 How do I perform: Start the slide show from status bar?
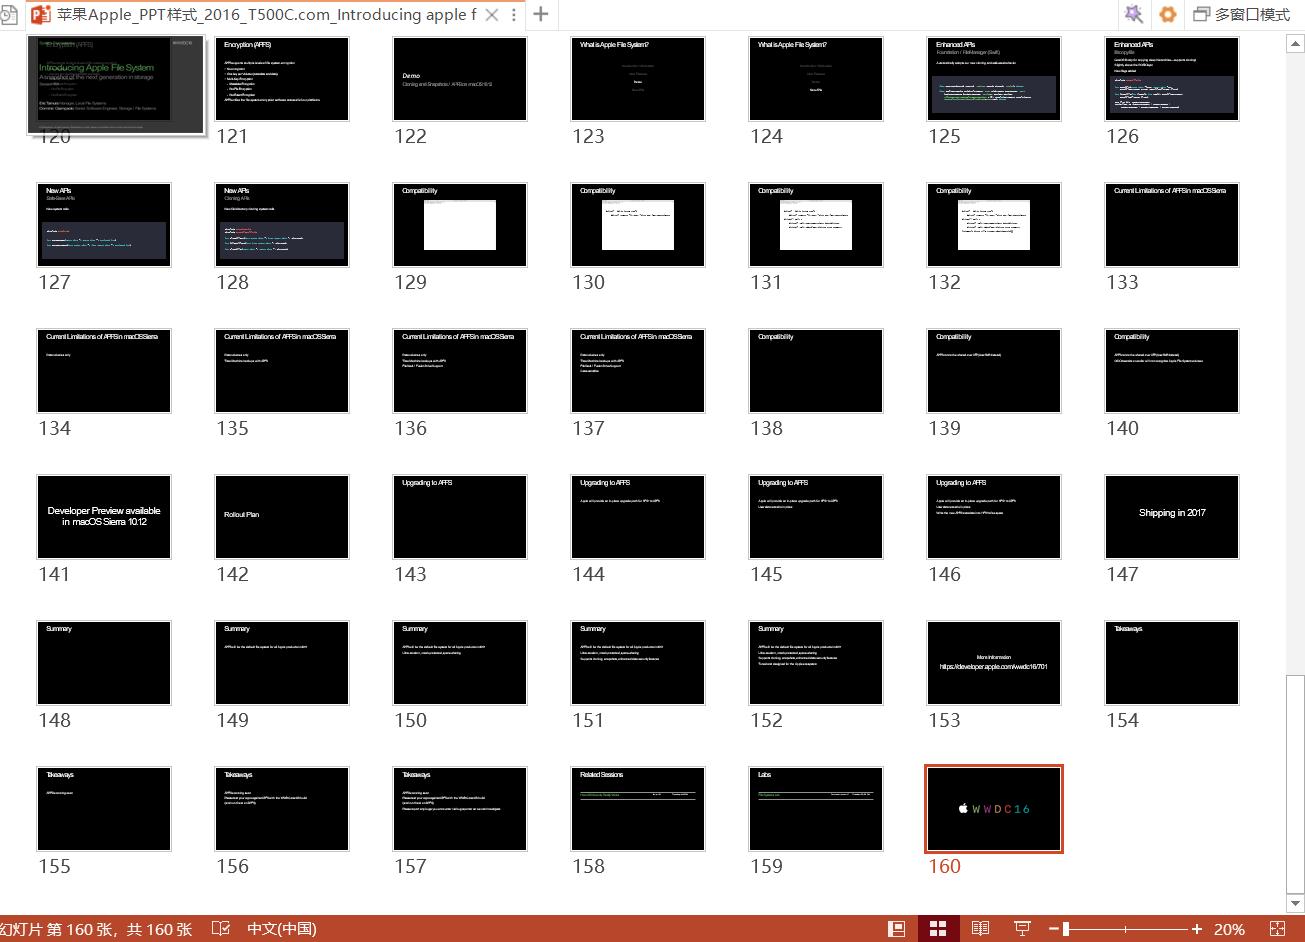(x=1022, y=929)
